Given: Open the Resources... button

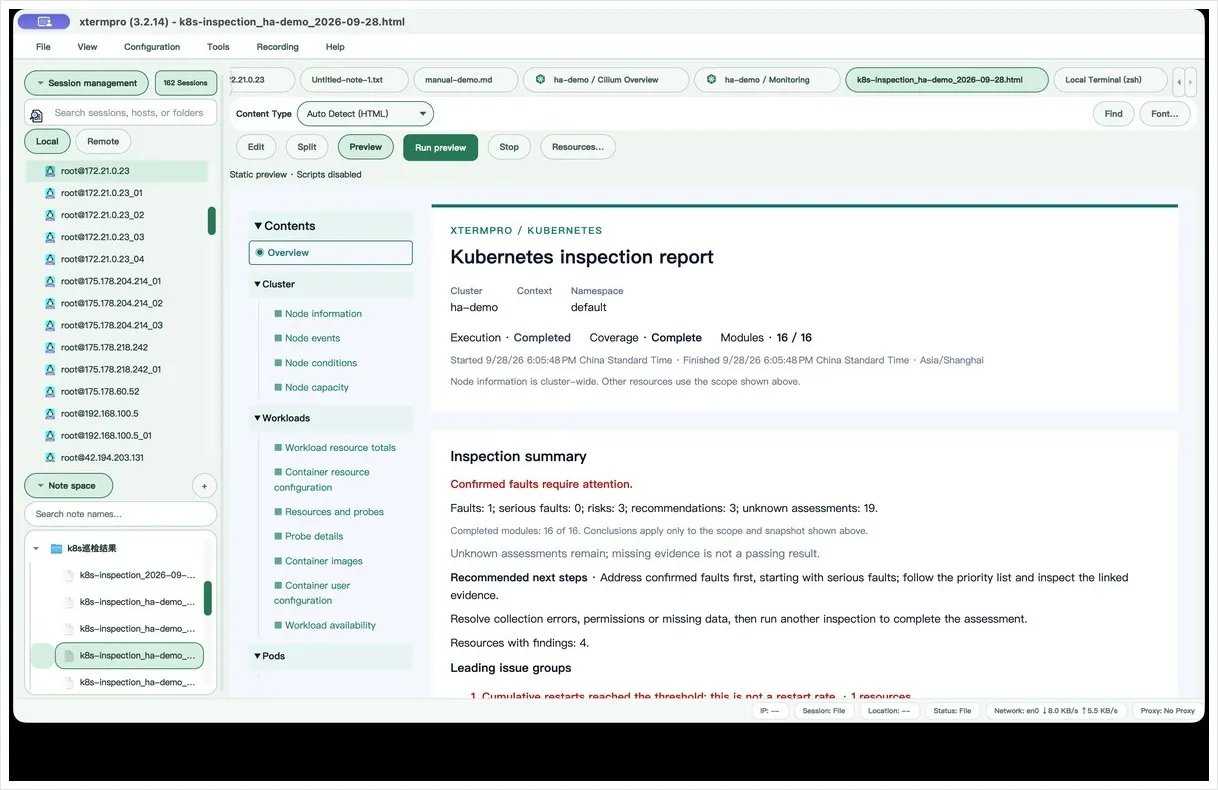Looking at the screenshot, I should tap(578, 147).
